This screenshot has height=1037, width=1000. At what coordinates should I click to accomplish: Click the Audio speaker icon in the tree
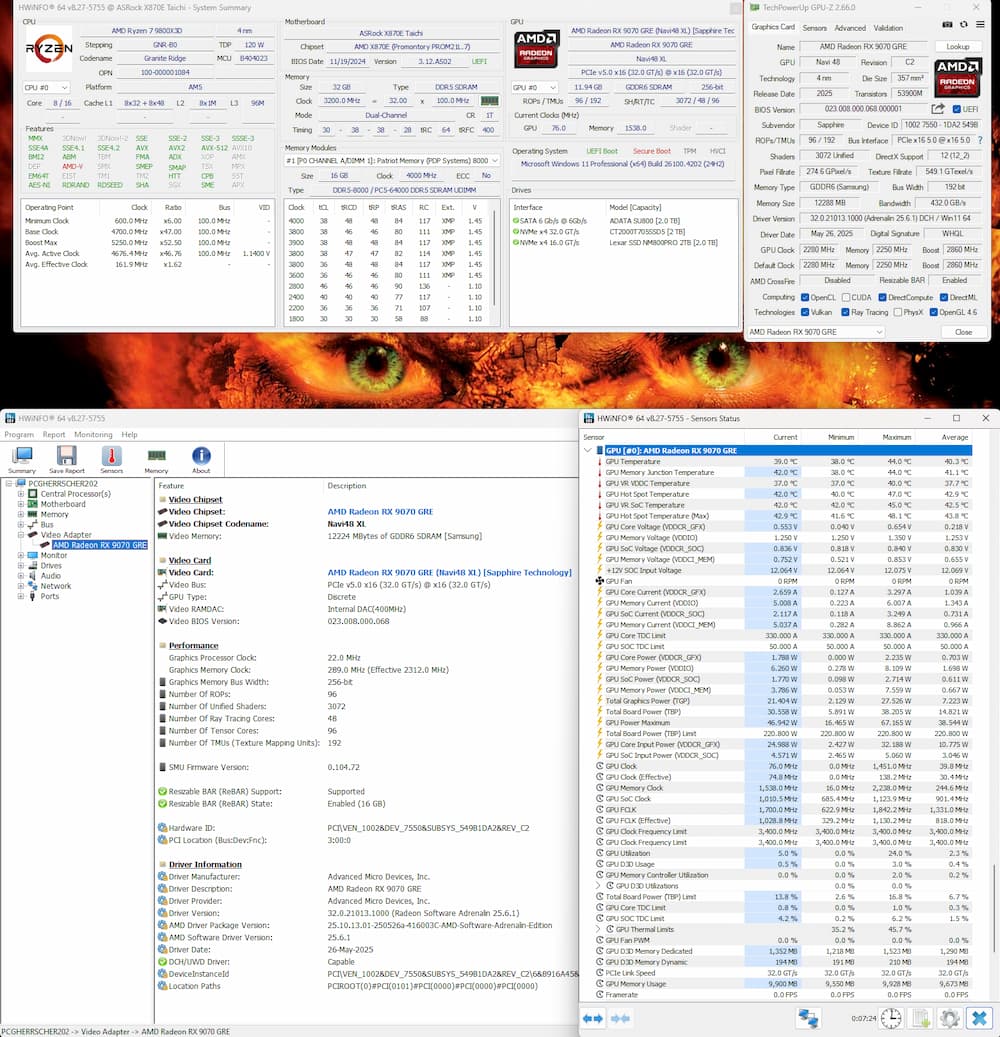click(x=32, y=575)
